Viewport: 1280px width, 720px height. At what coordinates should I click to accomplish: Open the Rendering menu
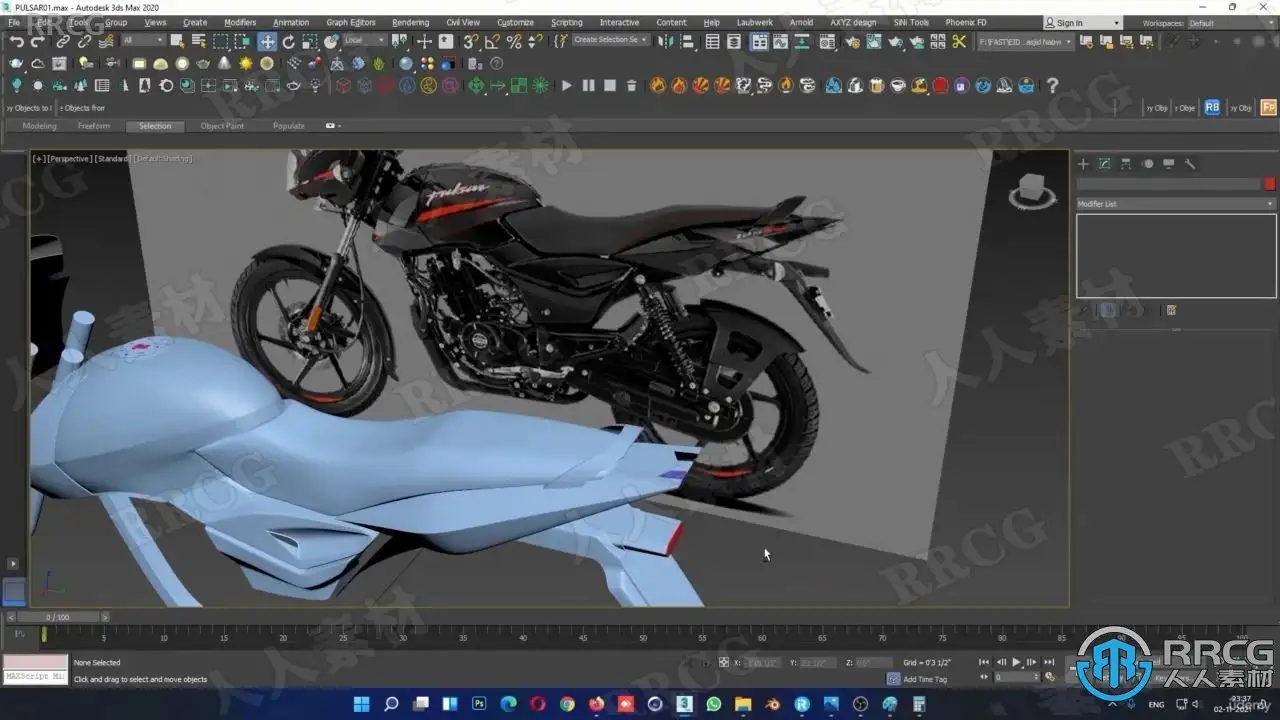[410, 22]
